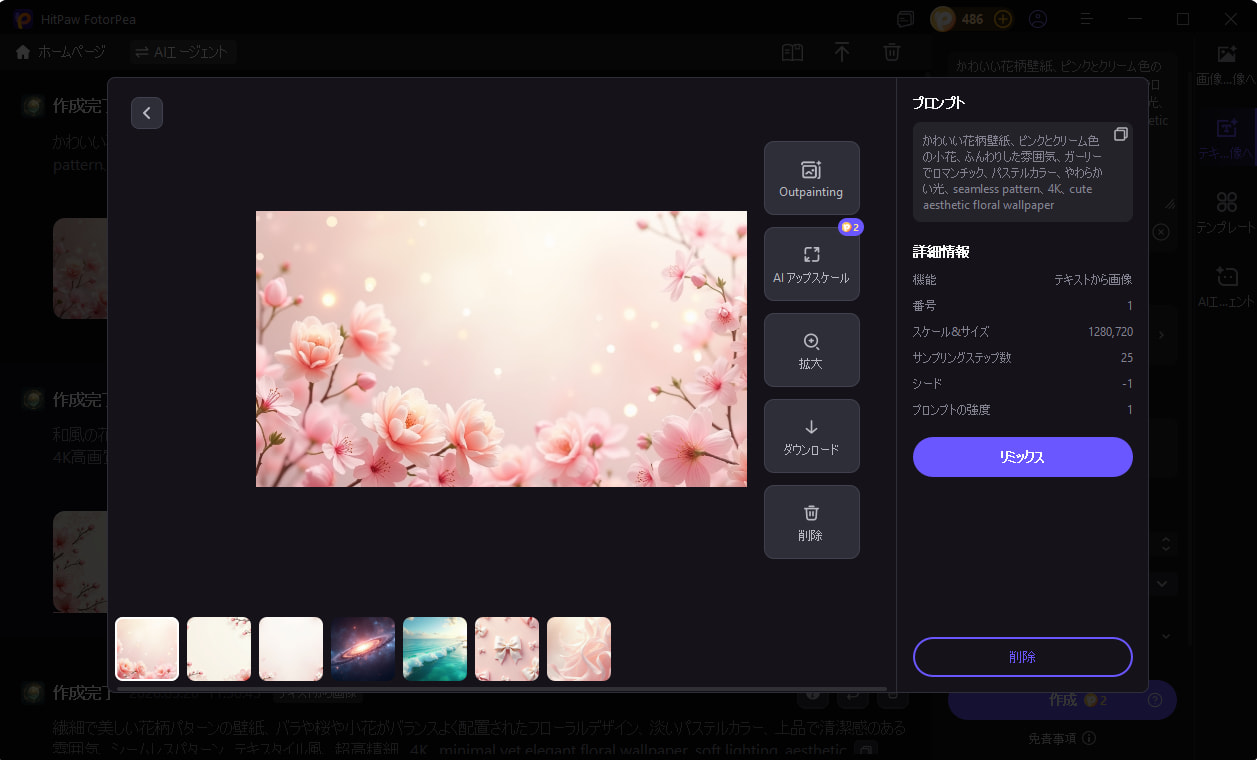
Task: Go back using the arrow in the preview dialog
Action: tap(147, 113)
